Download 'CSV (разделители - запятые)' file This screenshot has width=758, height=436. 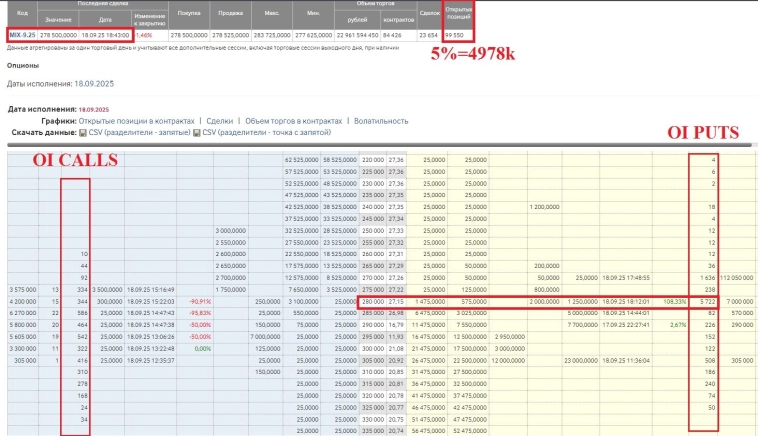pyautogui.click(x=139, y=132)
